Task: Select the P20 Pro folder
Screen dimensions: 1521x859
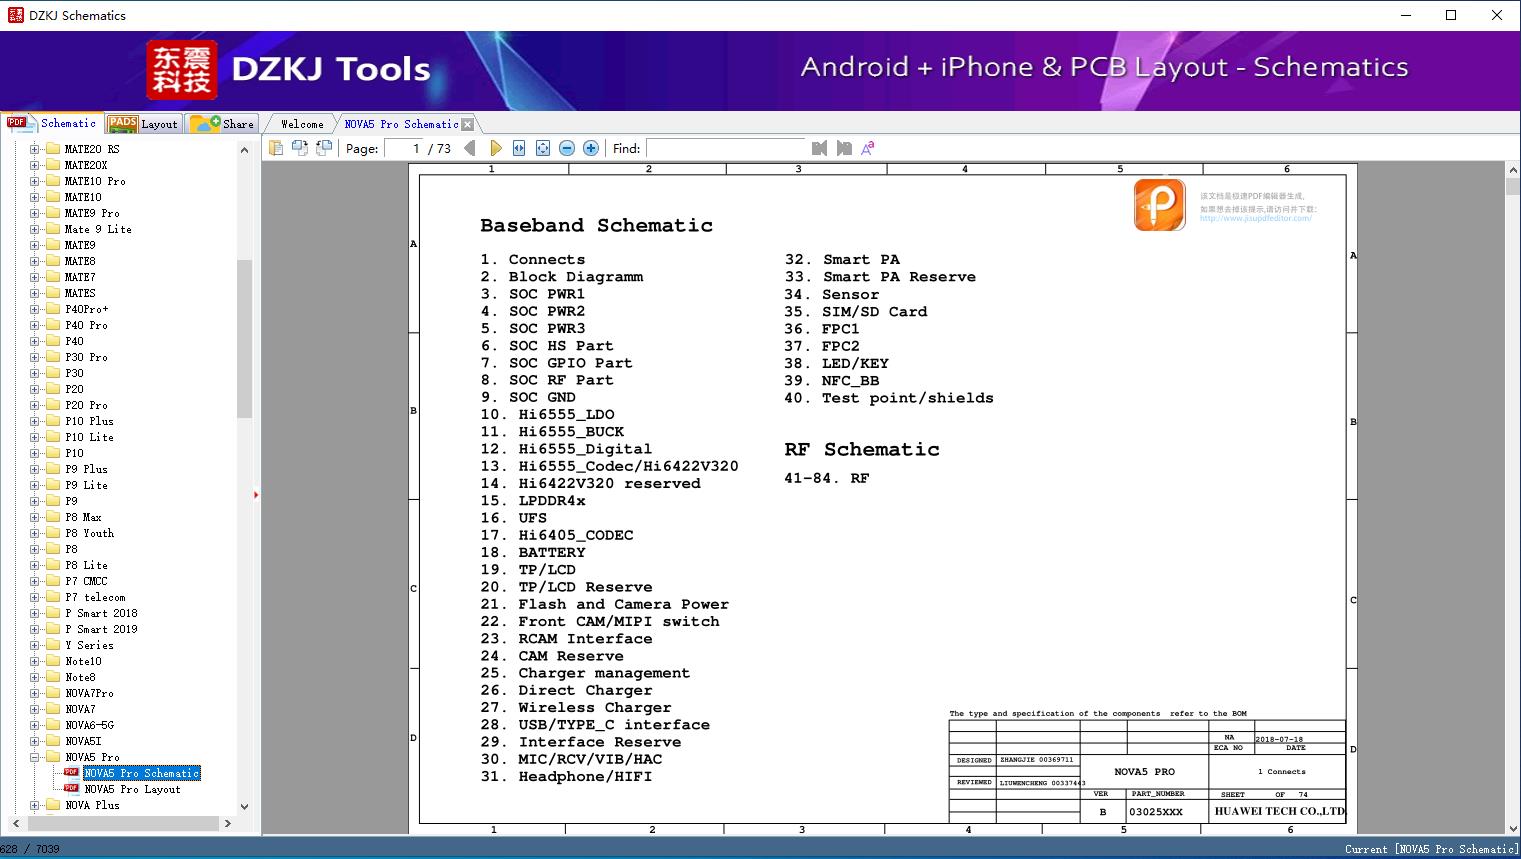Action: click(86, 405)
